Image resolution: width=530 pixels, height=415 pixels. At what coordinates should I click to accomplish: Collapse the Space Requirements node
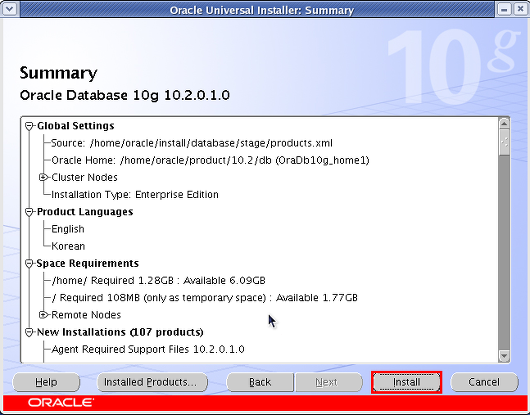[29, 263]
